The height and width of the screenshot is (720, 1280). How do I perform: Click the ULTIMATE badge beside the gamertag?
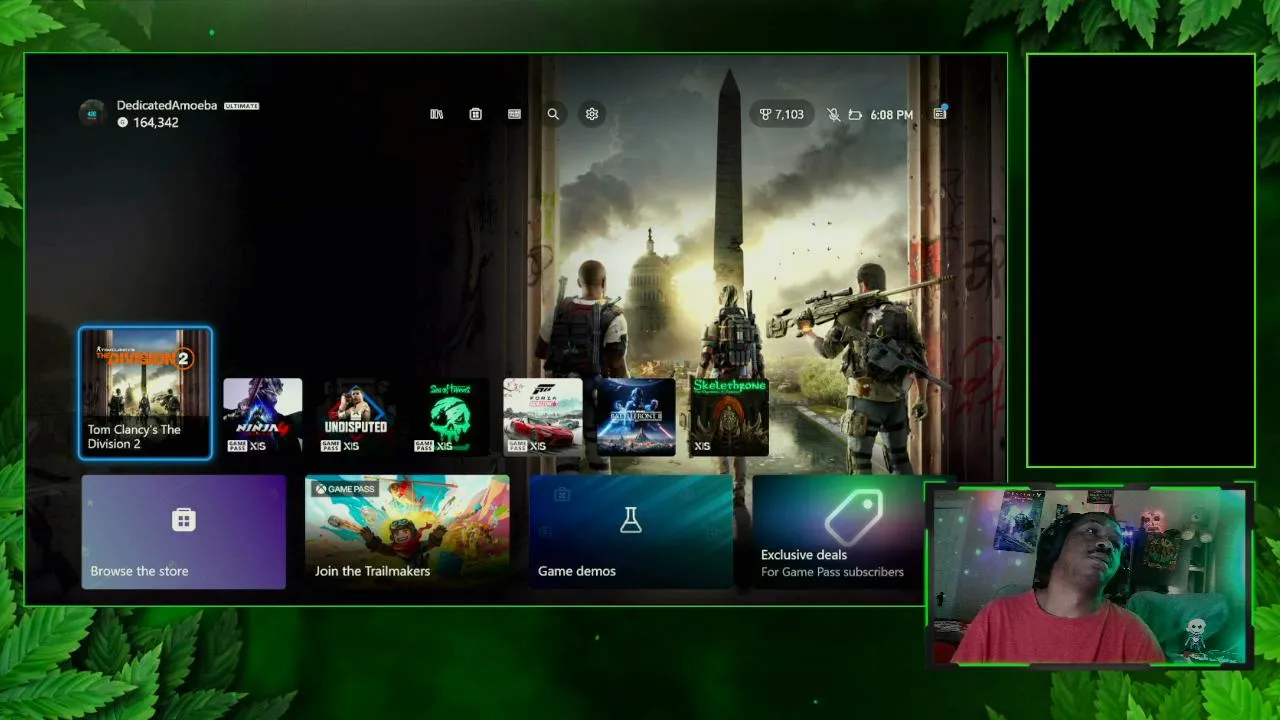(242, 106)
